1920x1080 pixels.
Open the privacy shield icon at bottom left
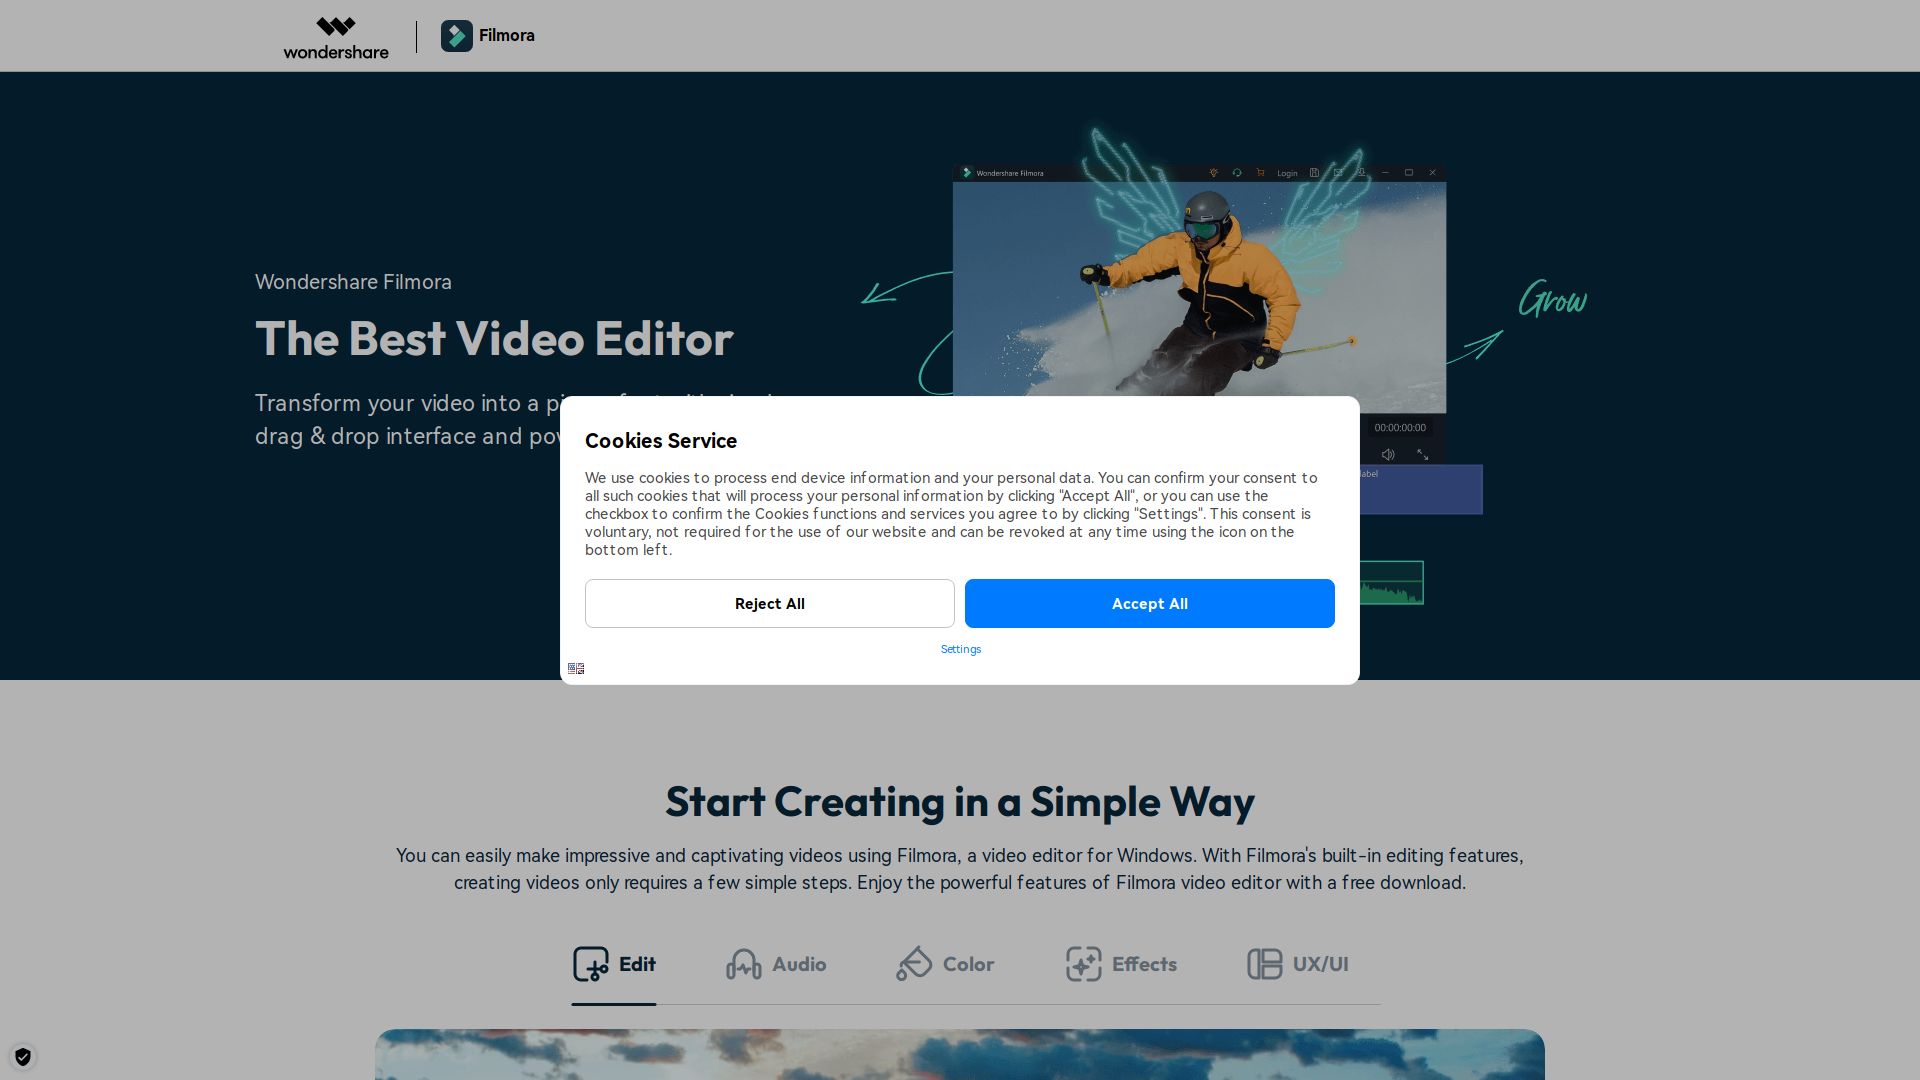(x=23, y=1057)
